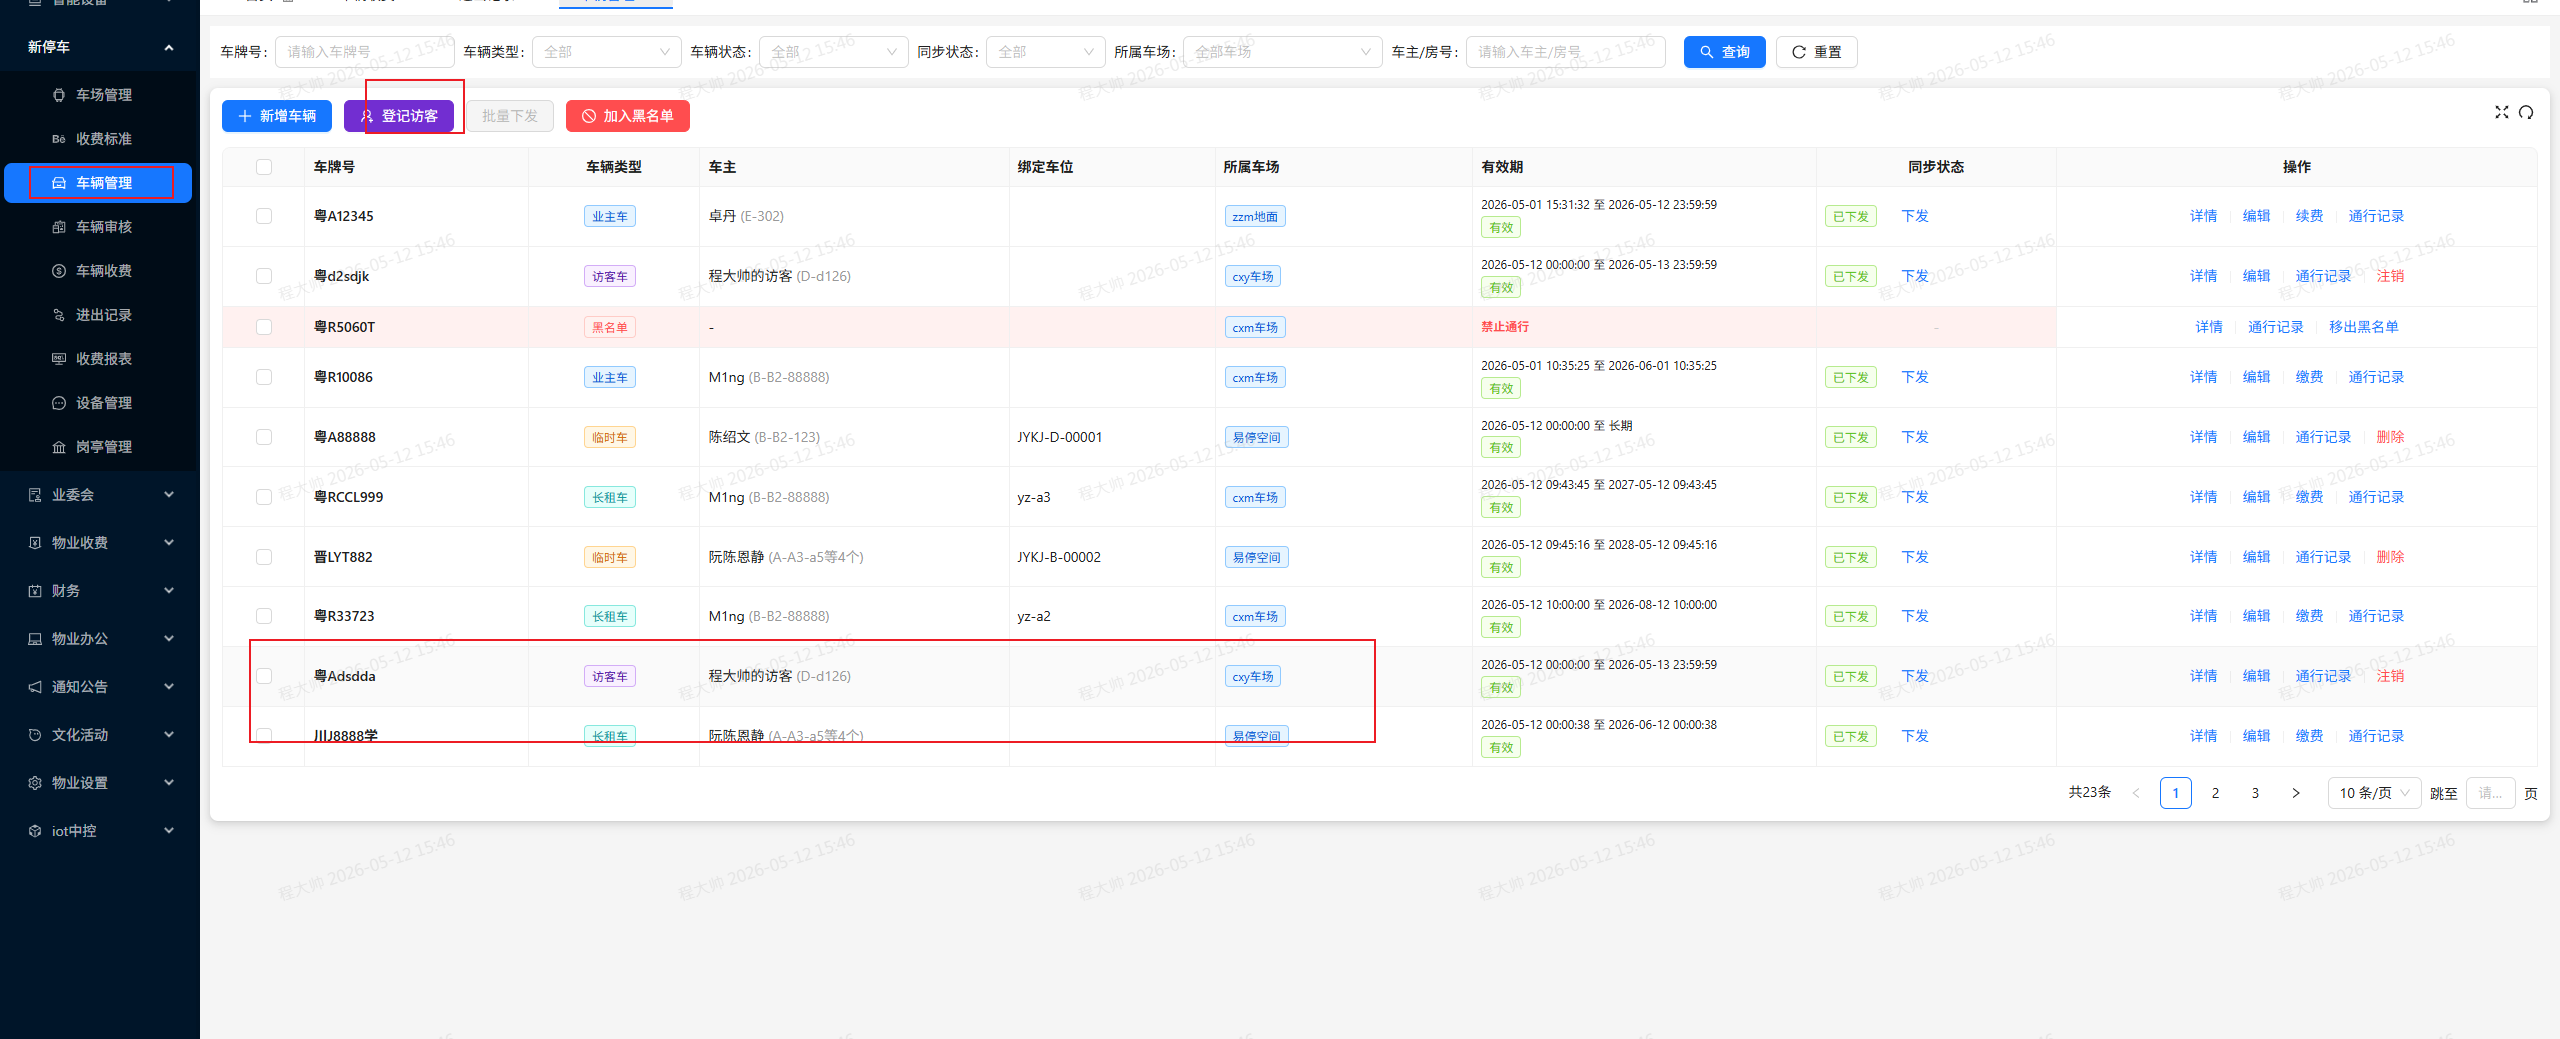This screenshot has width=2560, height=1039.
Task: Click the 重置 reset button
Action: click(1817, 52)
